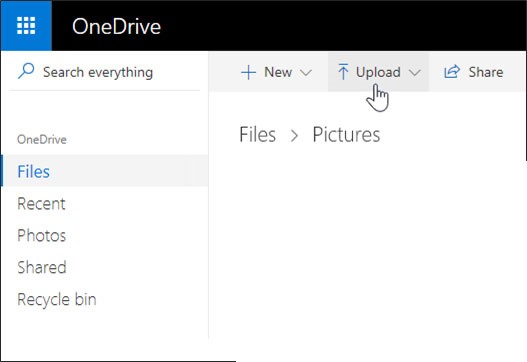
Task: Click the New button label
Action: [x=278, y=72]
